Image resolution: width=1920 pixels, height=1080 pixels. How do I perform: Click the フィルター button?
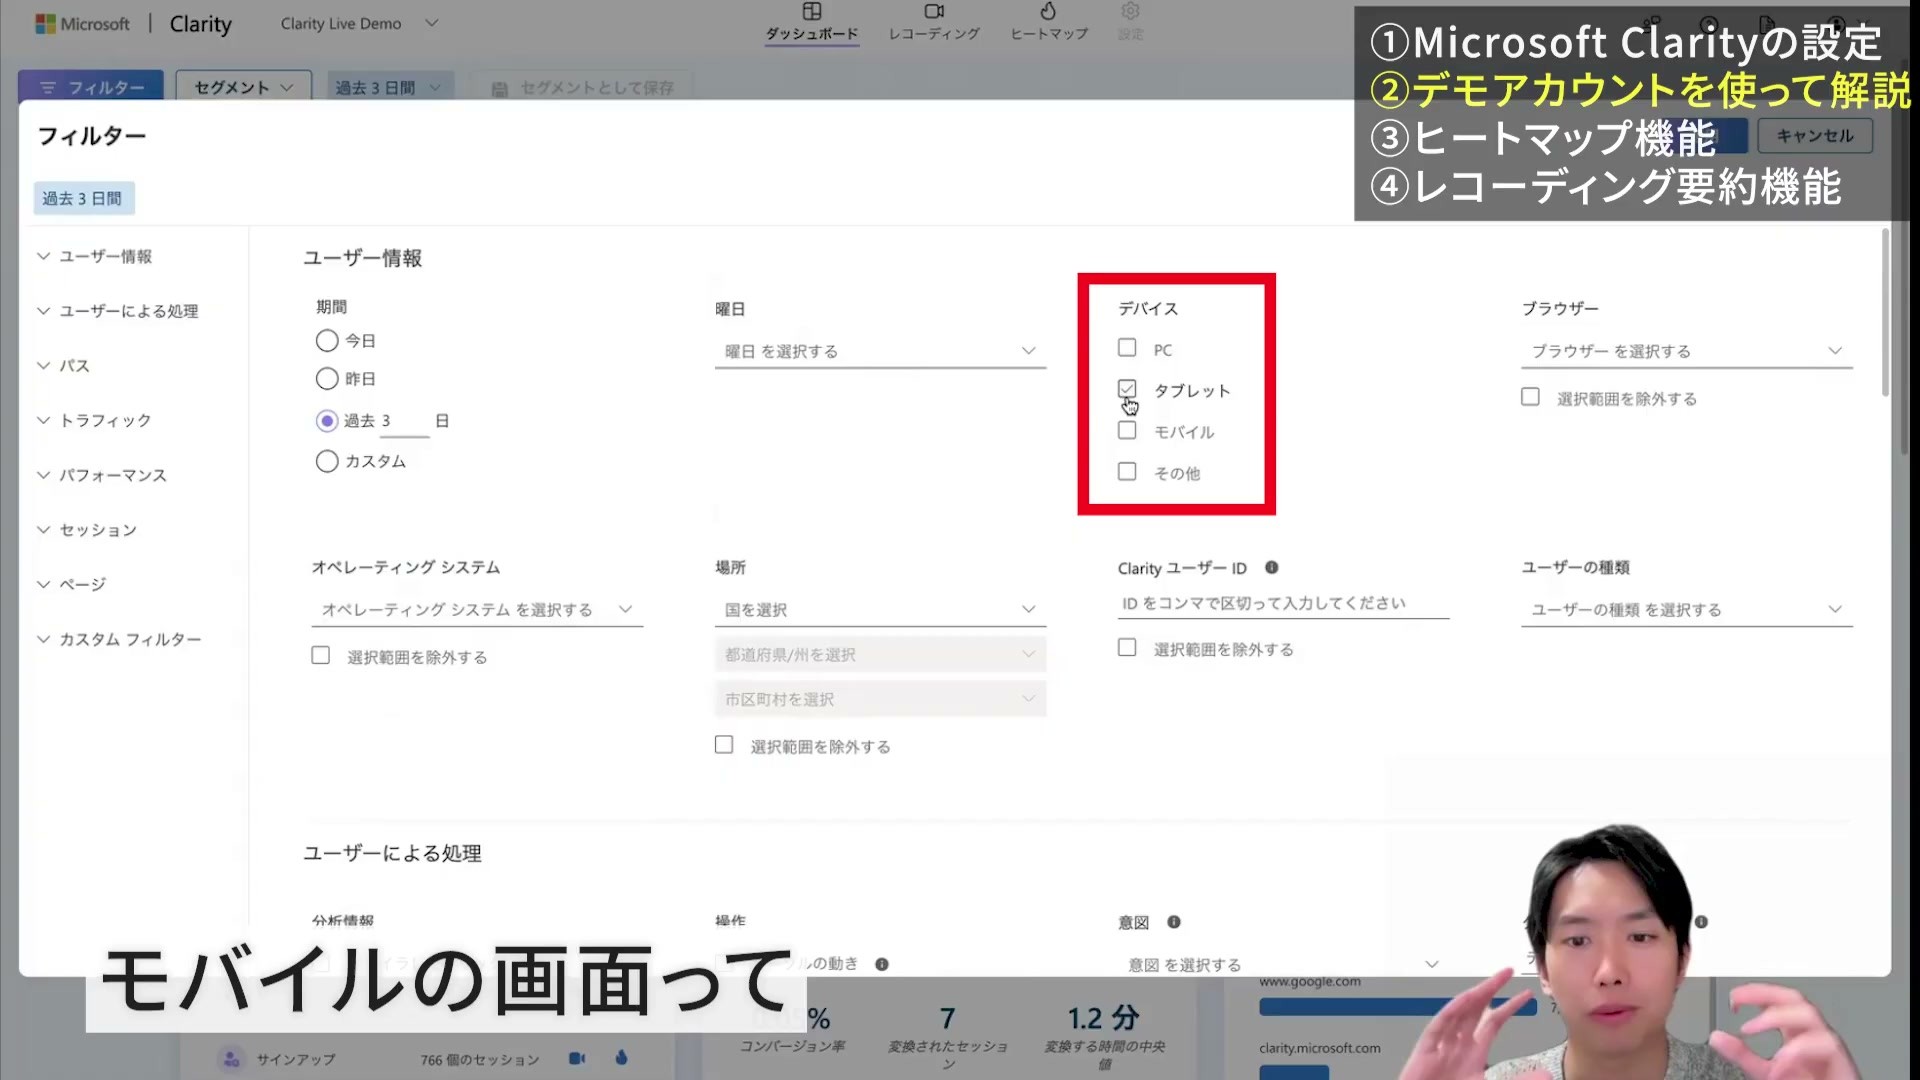(x=91, y=87)
